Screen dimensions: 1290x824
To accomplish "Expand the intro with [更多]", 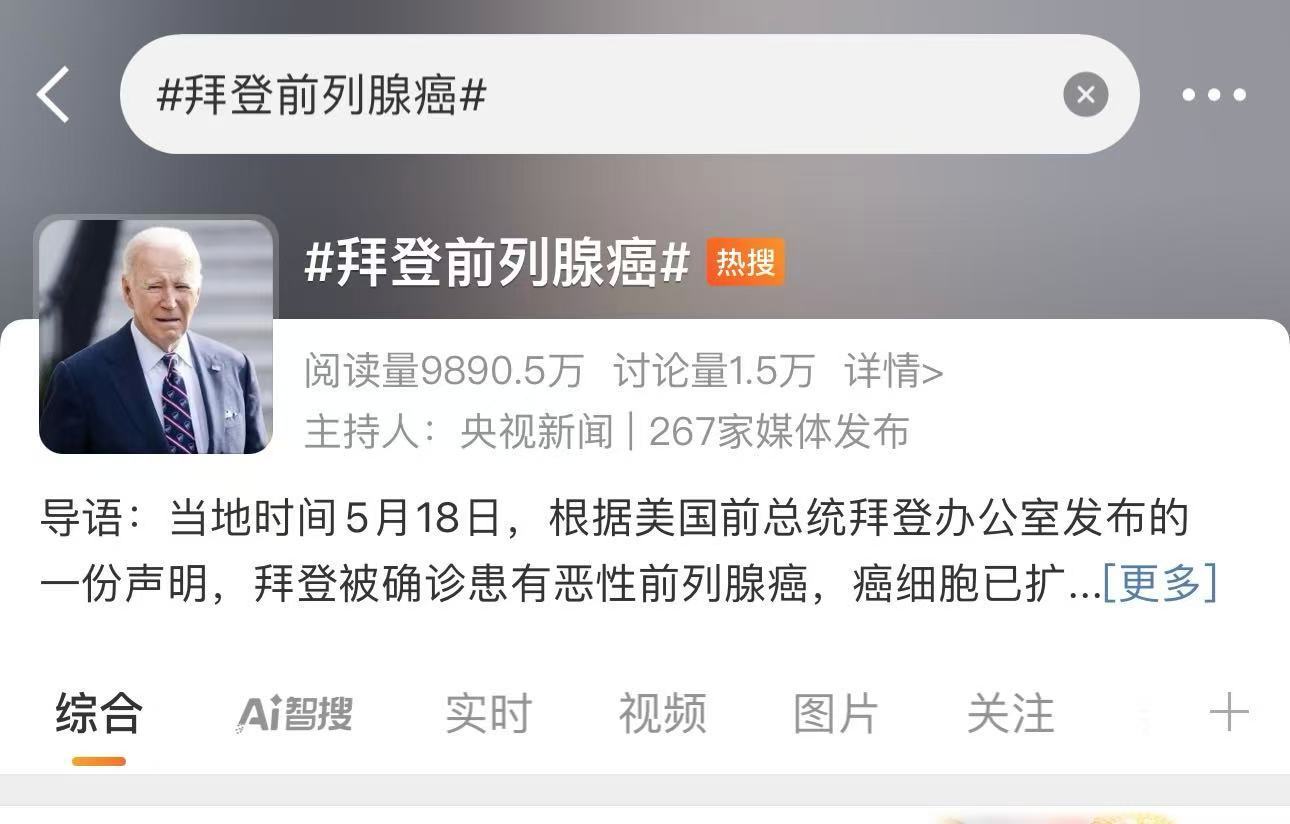I will pos(1159,582).
